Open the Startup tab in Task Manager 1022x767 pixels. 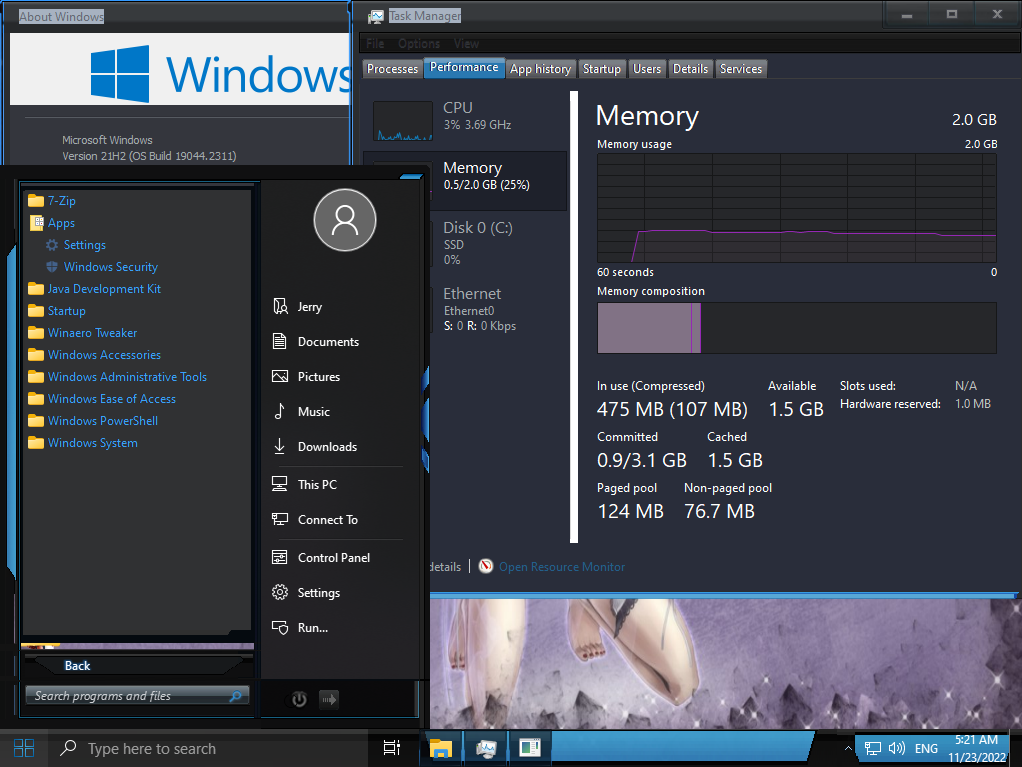(x=602, y=69)
